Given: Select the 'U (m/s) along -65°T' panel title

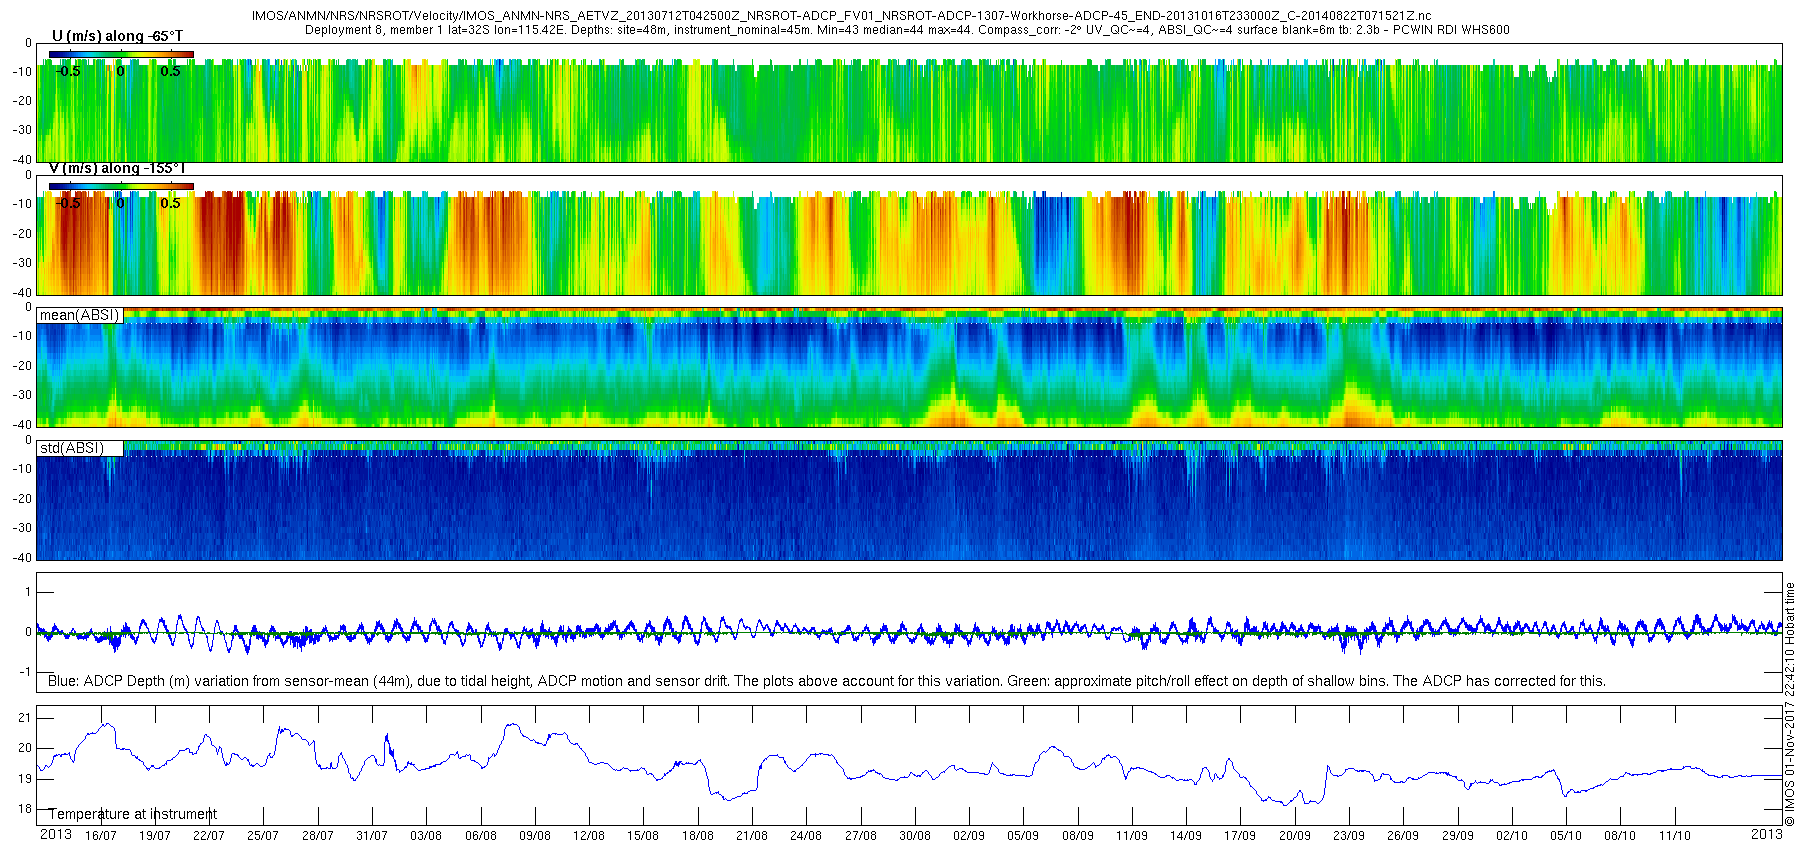Looking at the screenshot, I should tap(117, 36).
